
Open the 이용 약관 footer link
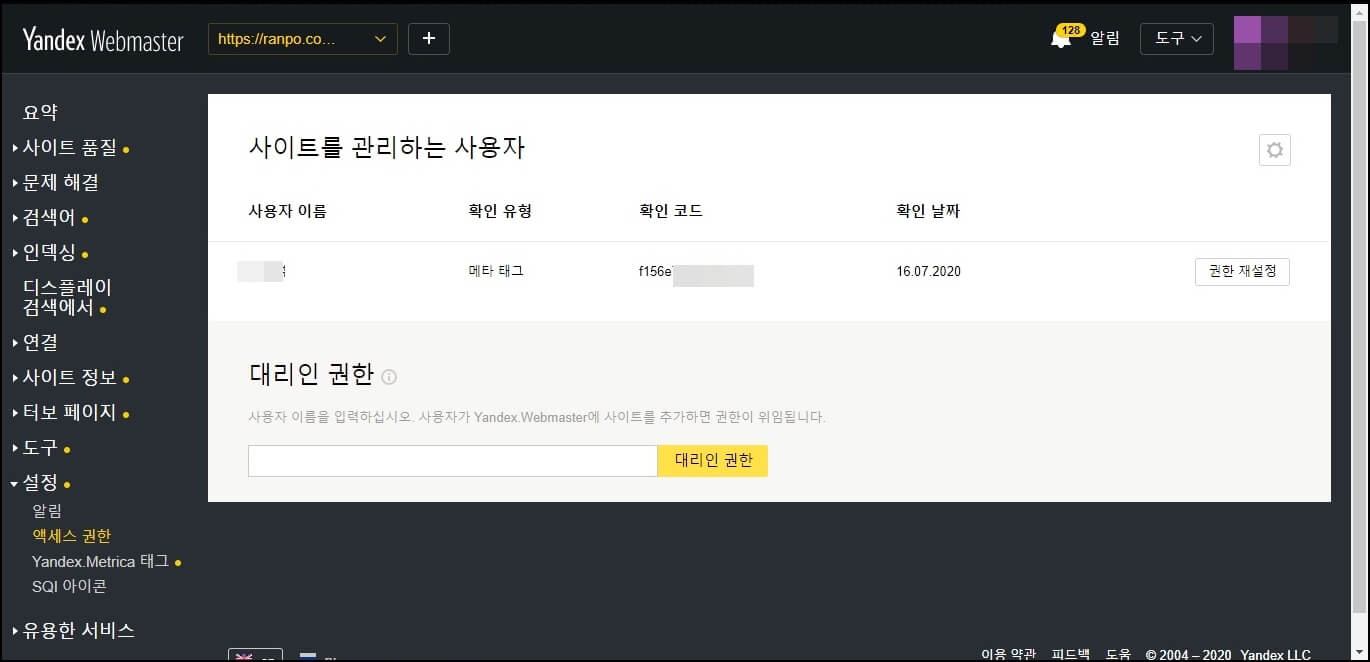[x=1008, y=654]
